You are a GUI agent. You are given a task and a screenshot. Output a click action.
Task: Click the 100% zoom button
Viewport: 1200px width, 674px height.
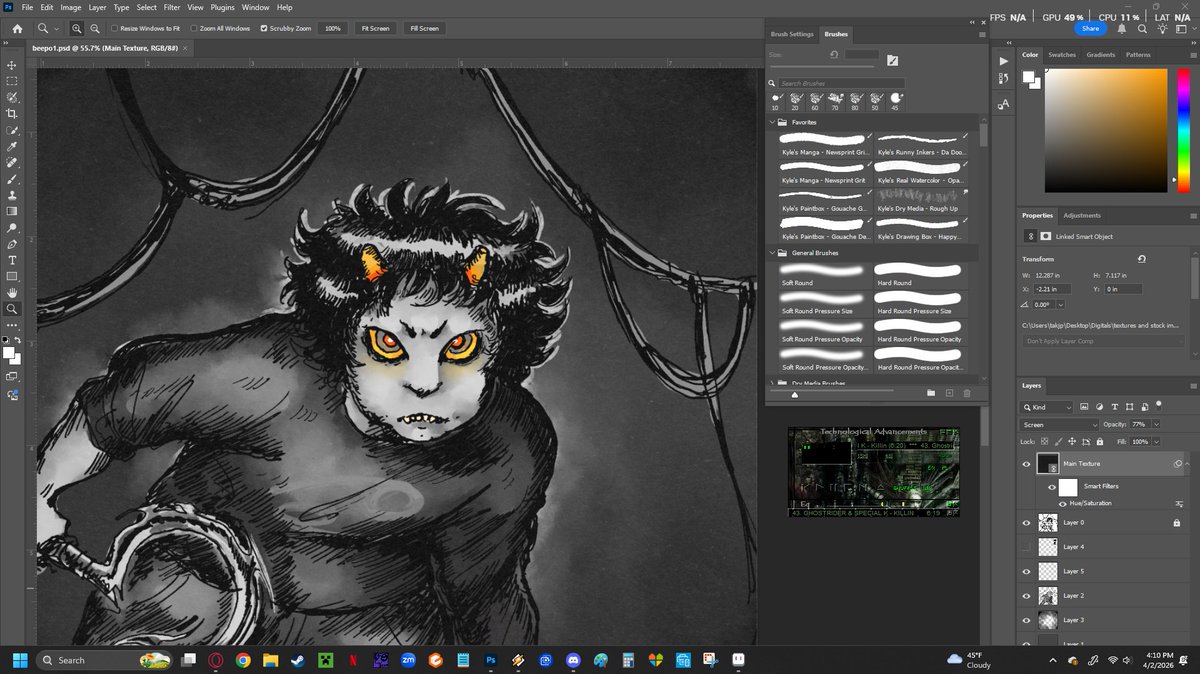click(x=333, y=29)
